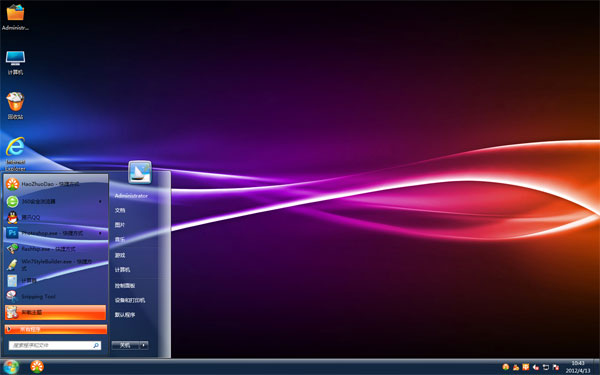Launch Photoshop.exe shortcut in Start menu
The height and width of the screenshot is (375, 600).
pos(50,233)
